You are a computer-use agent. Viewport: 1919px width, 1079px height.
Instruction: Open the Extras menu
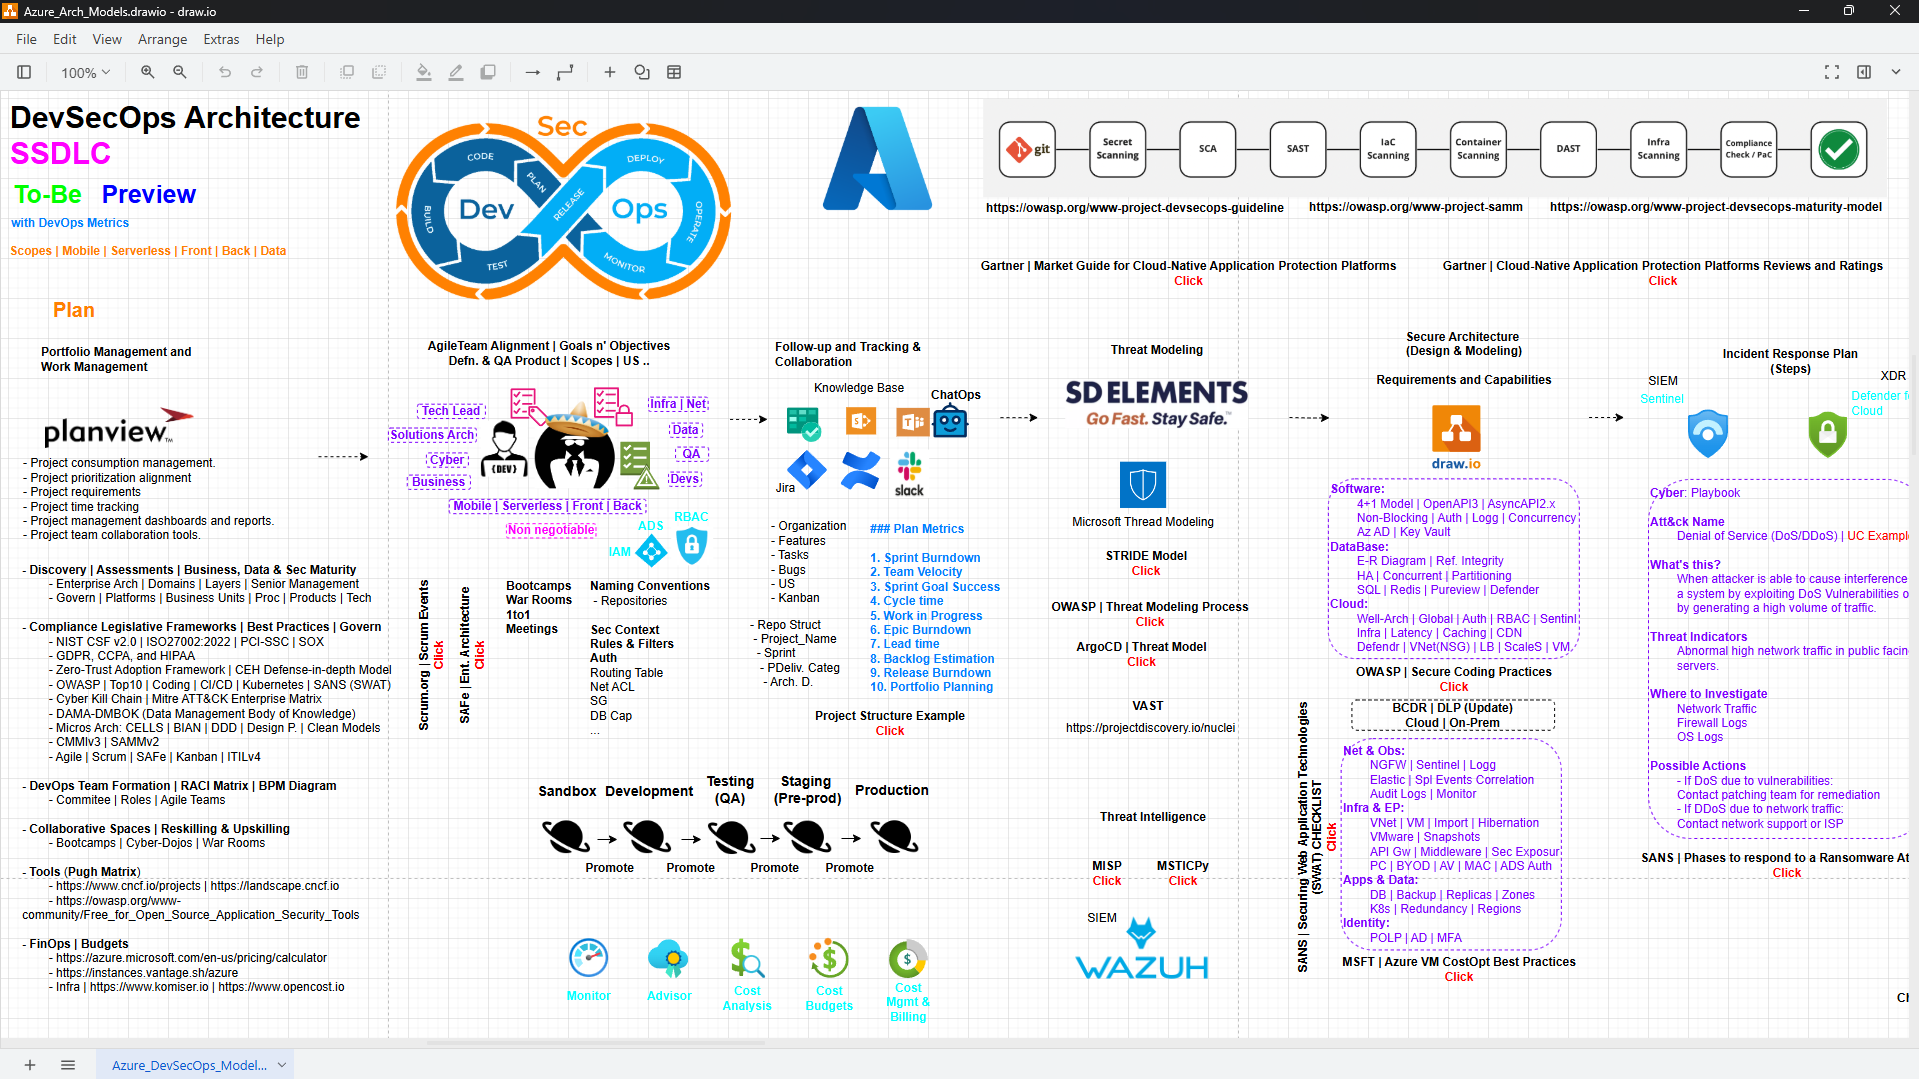point(221,39)
